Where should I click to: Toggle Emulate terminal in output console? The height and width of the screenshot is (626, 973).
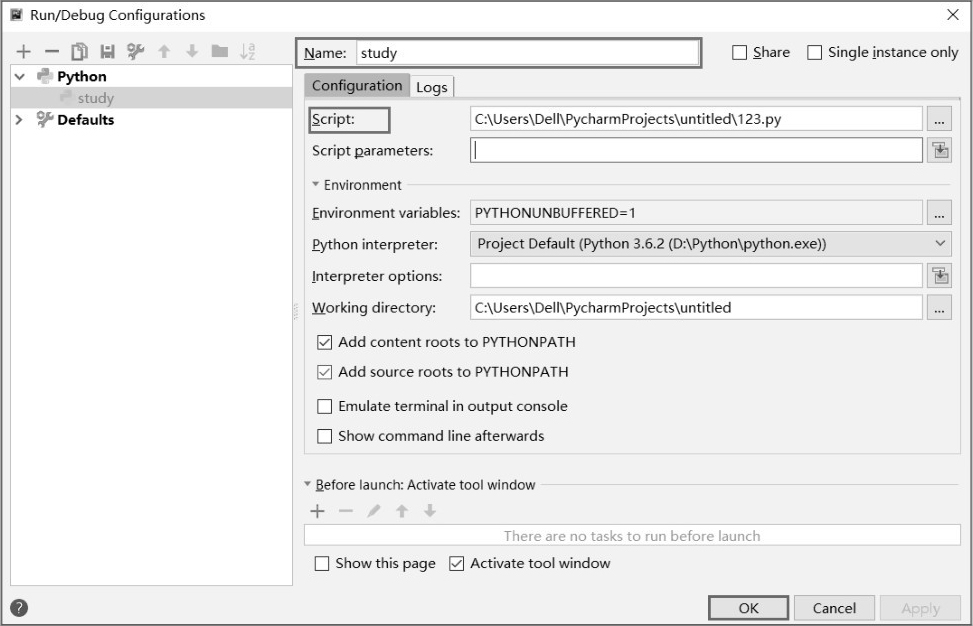click(325, 406)
